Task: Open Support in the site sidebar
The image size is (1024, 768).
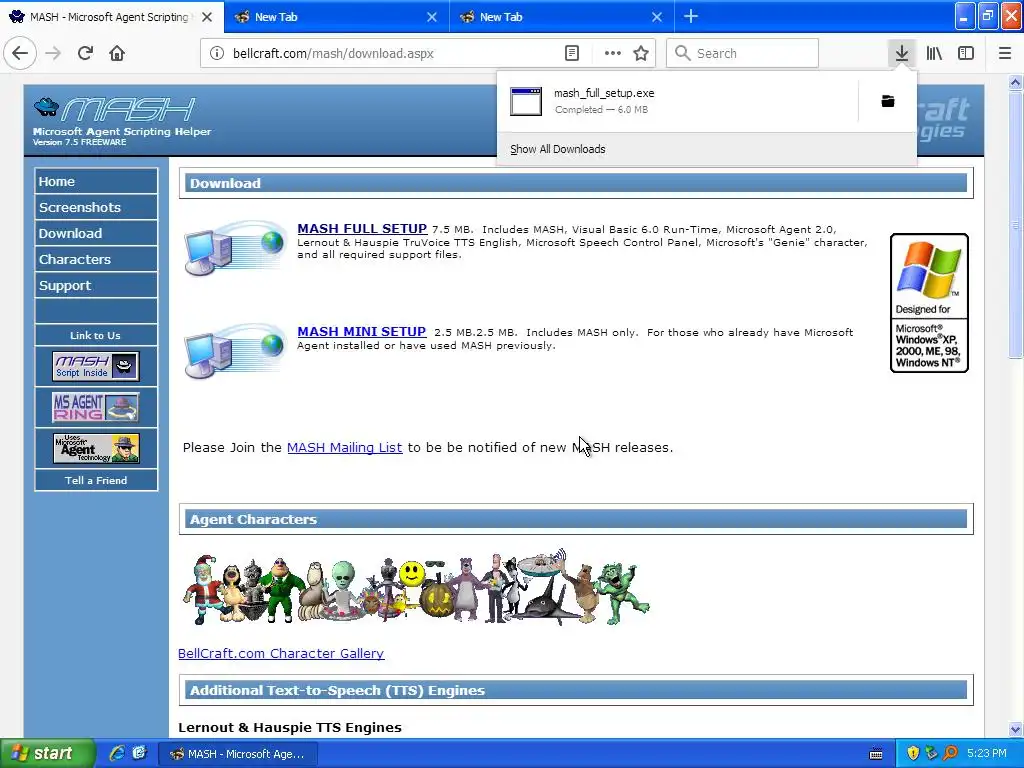Action: tap(96, 285)
